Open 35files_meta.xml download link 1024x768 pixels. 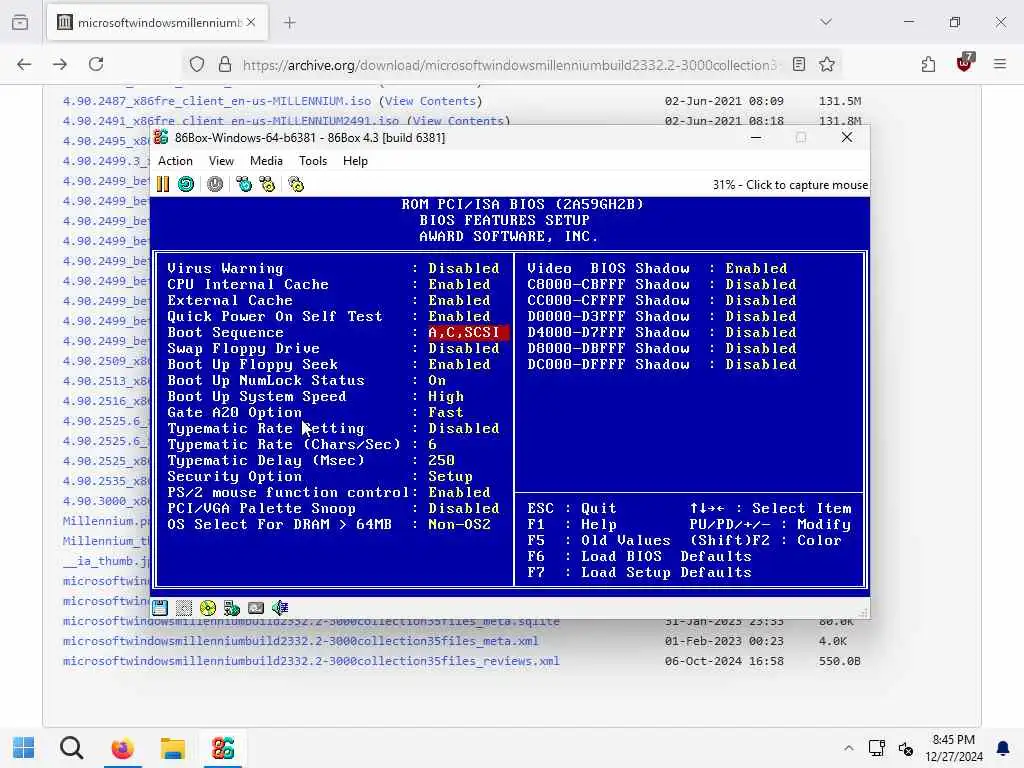point(300,641)
